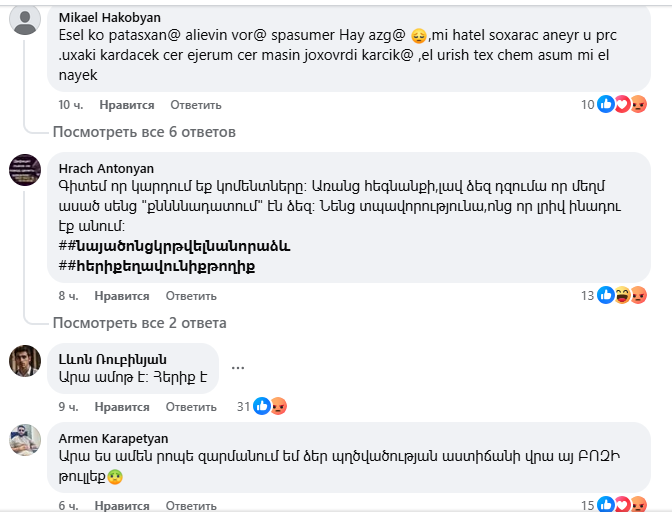Open three-dots menu beside Լևոն Ռուբինյան's comment
Screen dimensions: 672x517
(x=238, y=367)
